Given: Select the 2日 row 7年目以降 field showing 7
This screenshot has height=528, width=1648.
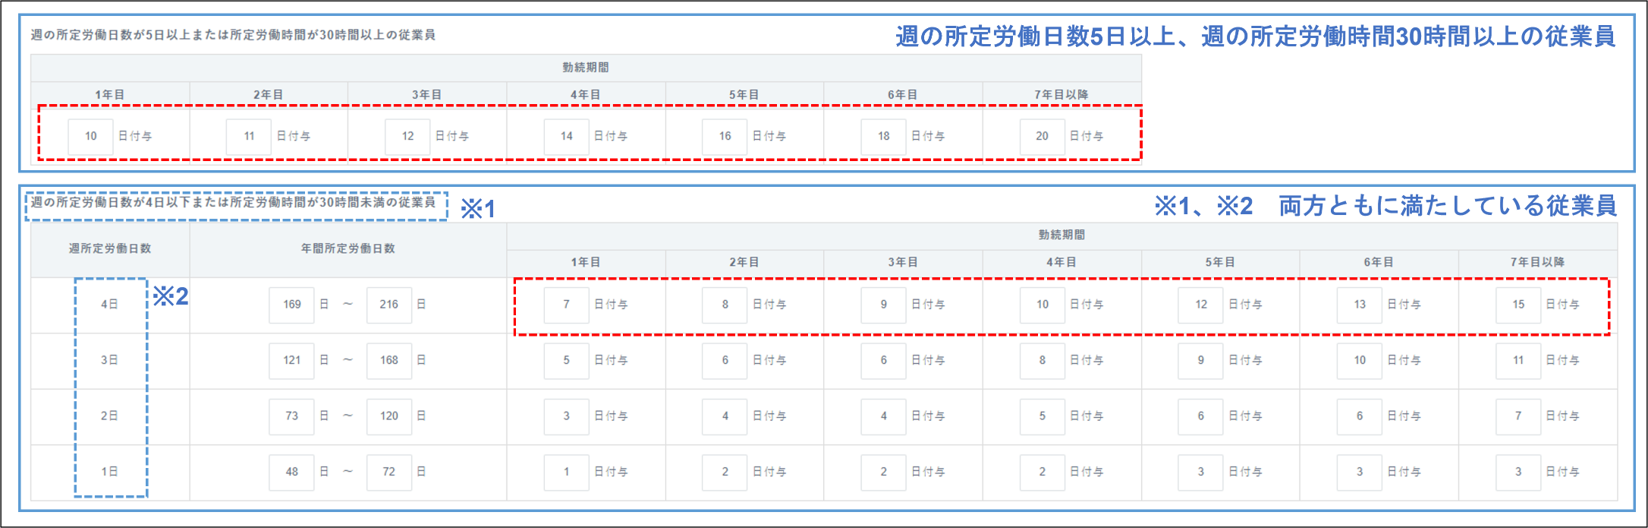Looking at the screenshot, I should (1518, 416).
